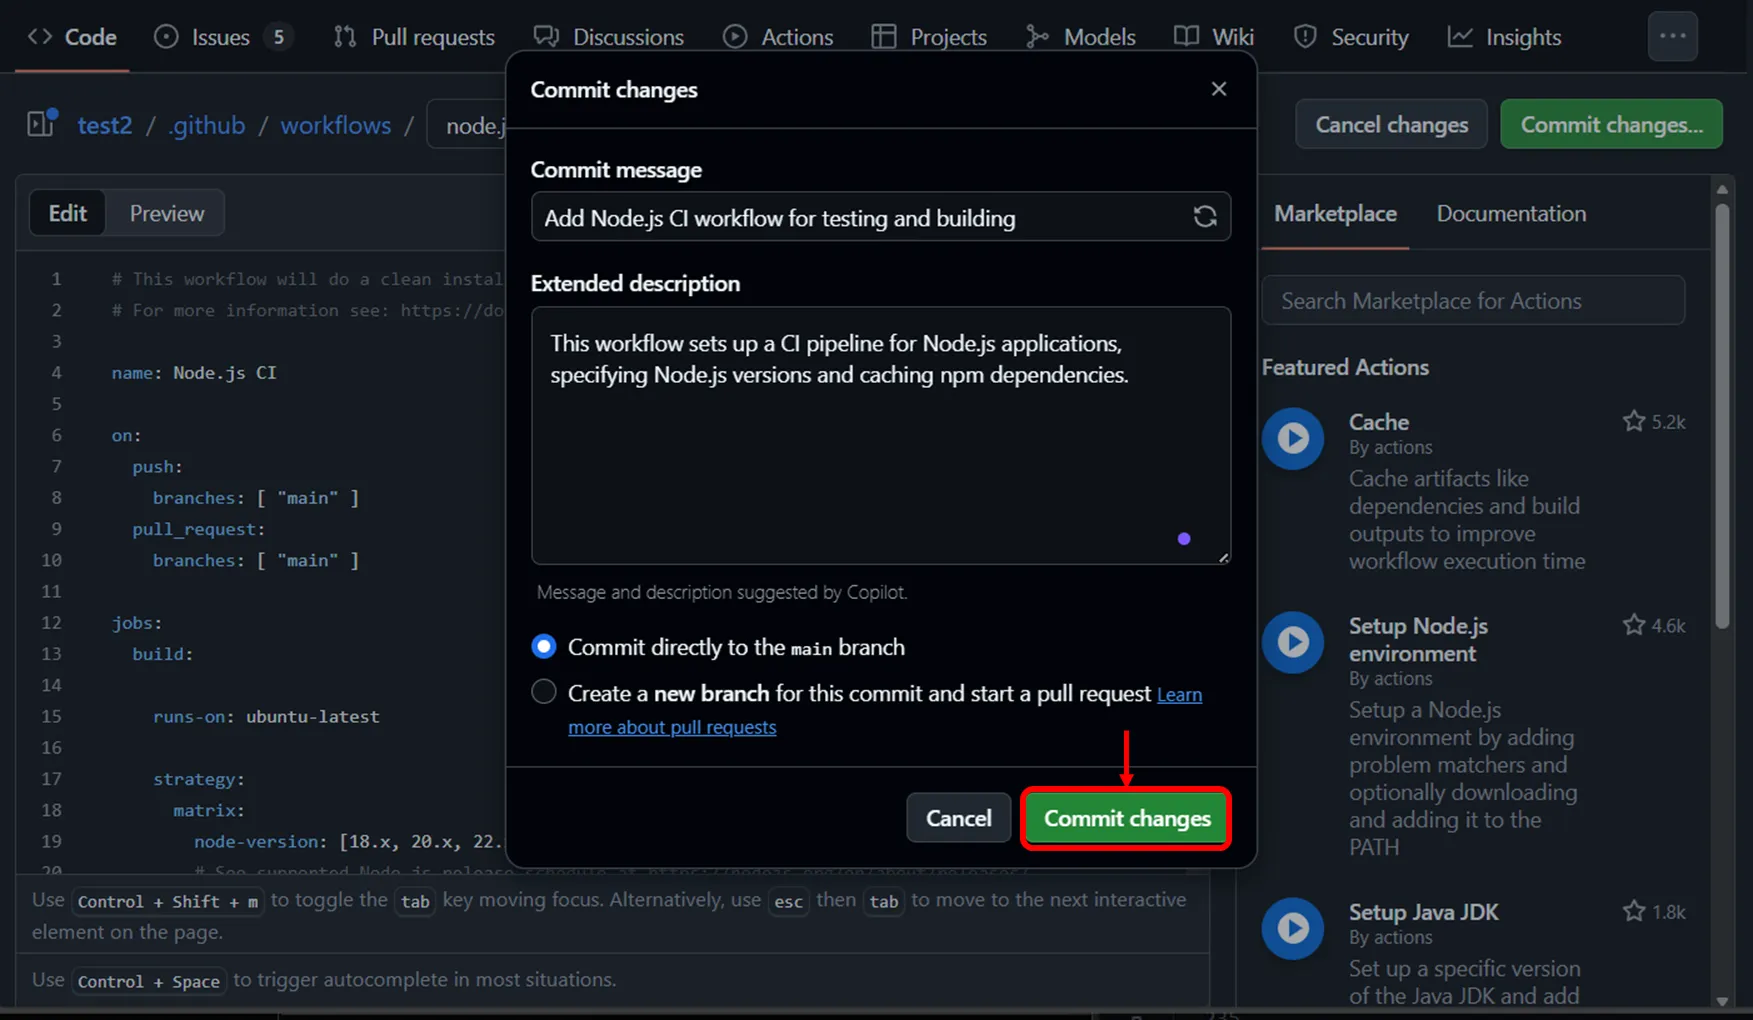The width and height of the screenshot is (1753, 1020).
Task: Star the Setup Node.js environment action
Action: [x=1633, y=626]
